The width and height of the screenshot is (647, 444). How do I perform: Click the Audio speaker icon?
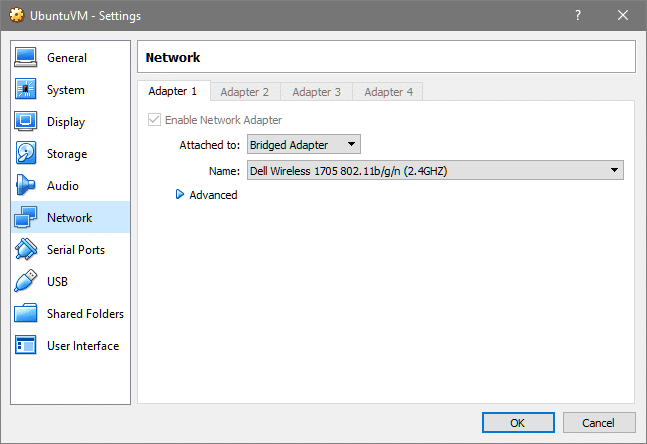(x=26, y=185)
